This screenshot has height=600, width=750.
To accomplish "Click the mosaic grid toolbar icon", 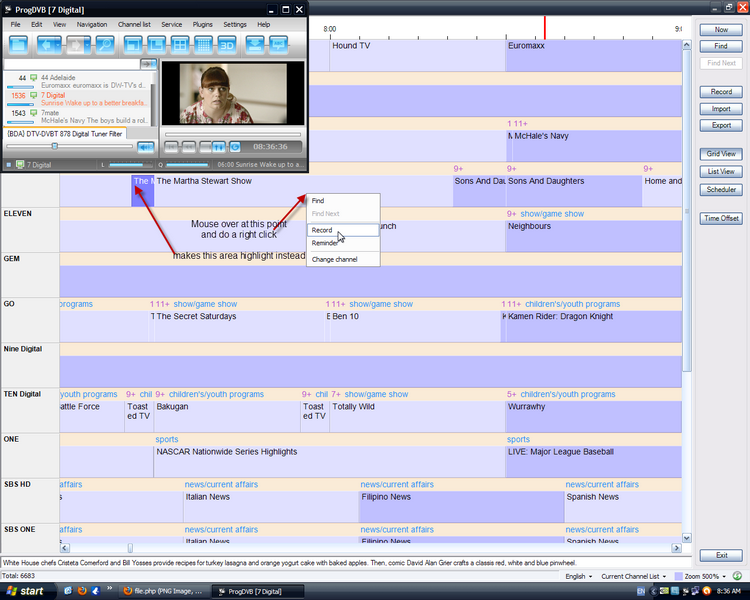I will pos(203,45).
